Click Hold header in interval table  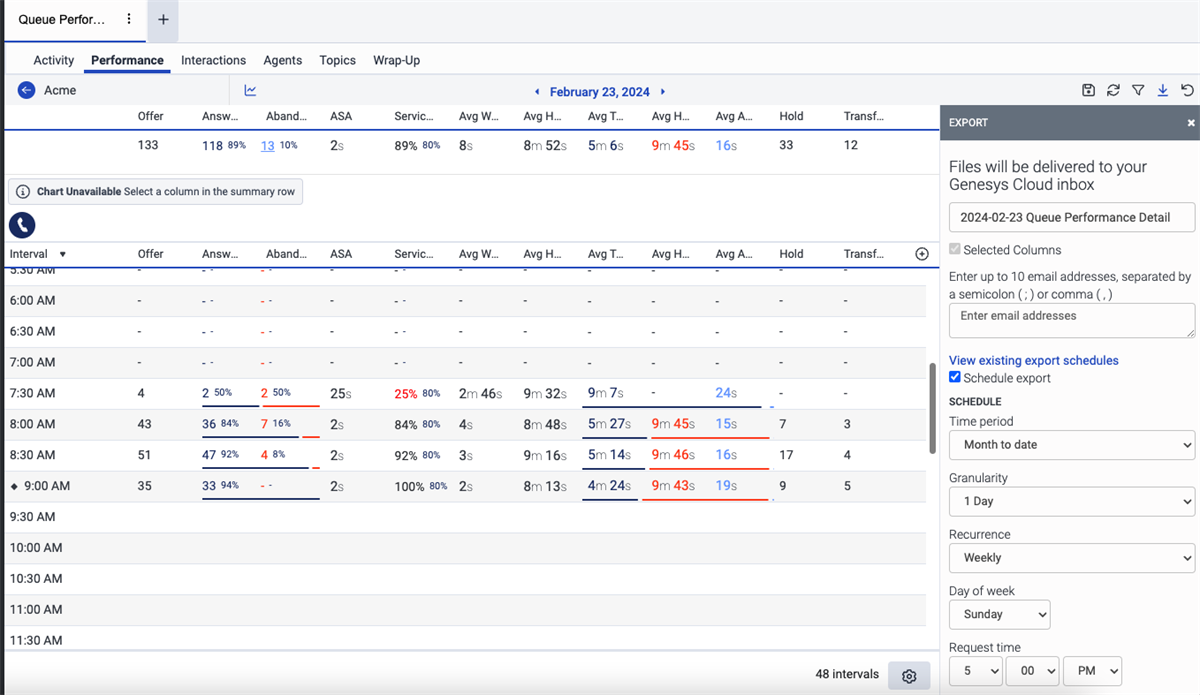(791, 254)
